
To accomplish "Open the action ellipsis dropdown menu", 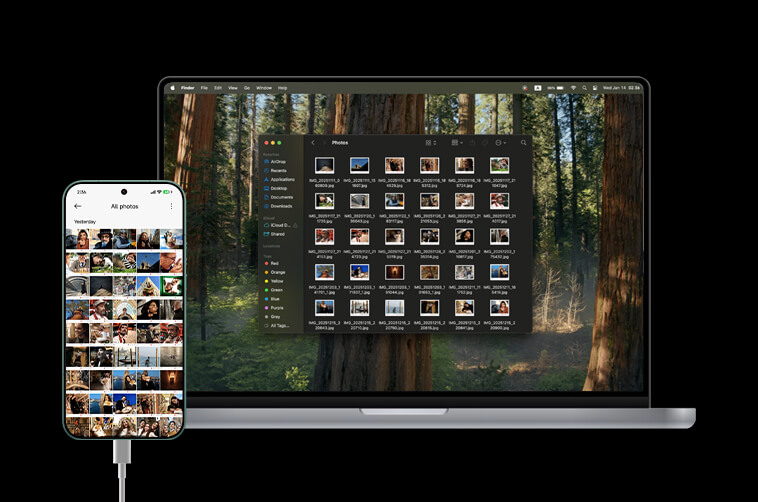I will 500,143.
